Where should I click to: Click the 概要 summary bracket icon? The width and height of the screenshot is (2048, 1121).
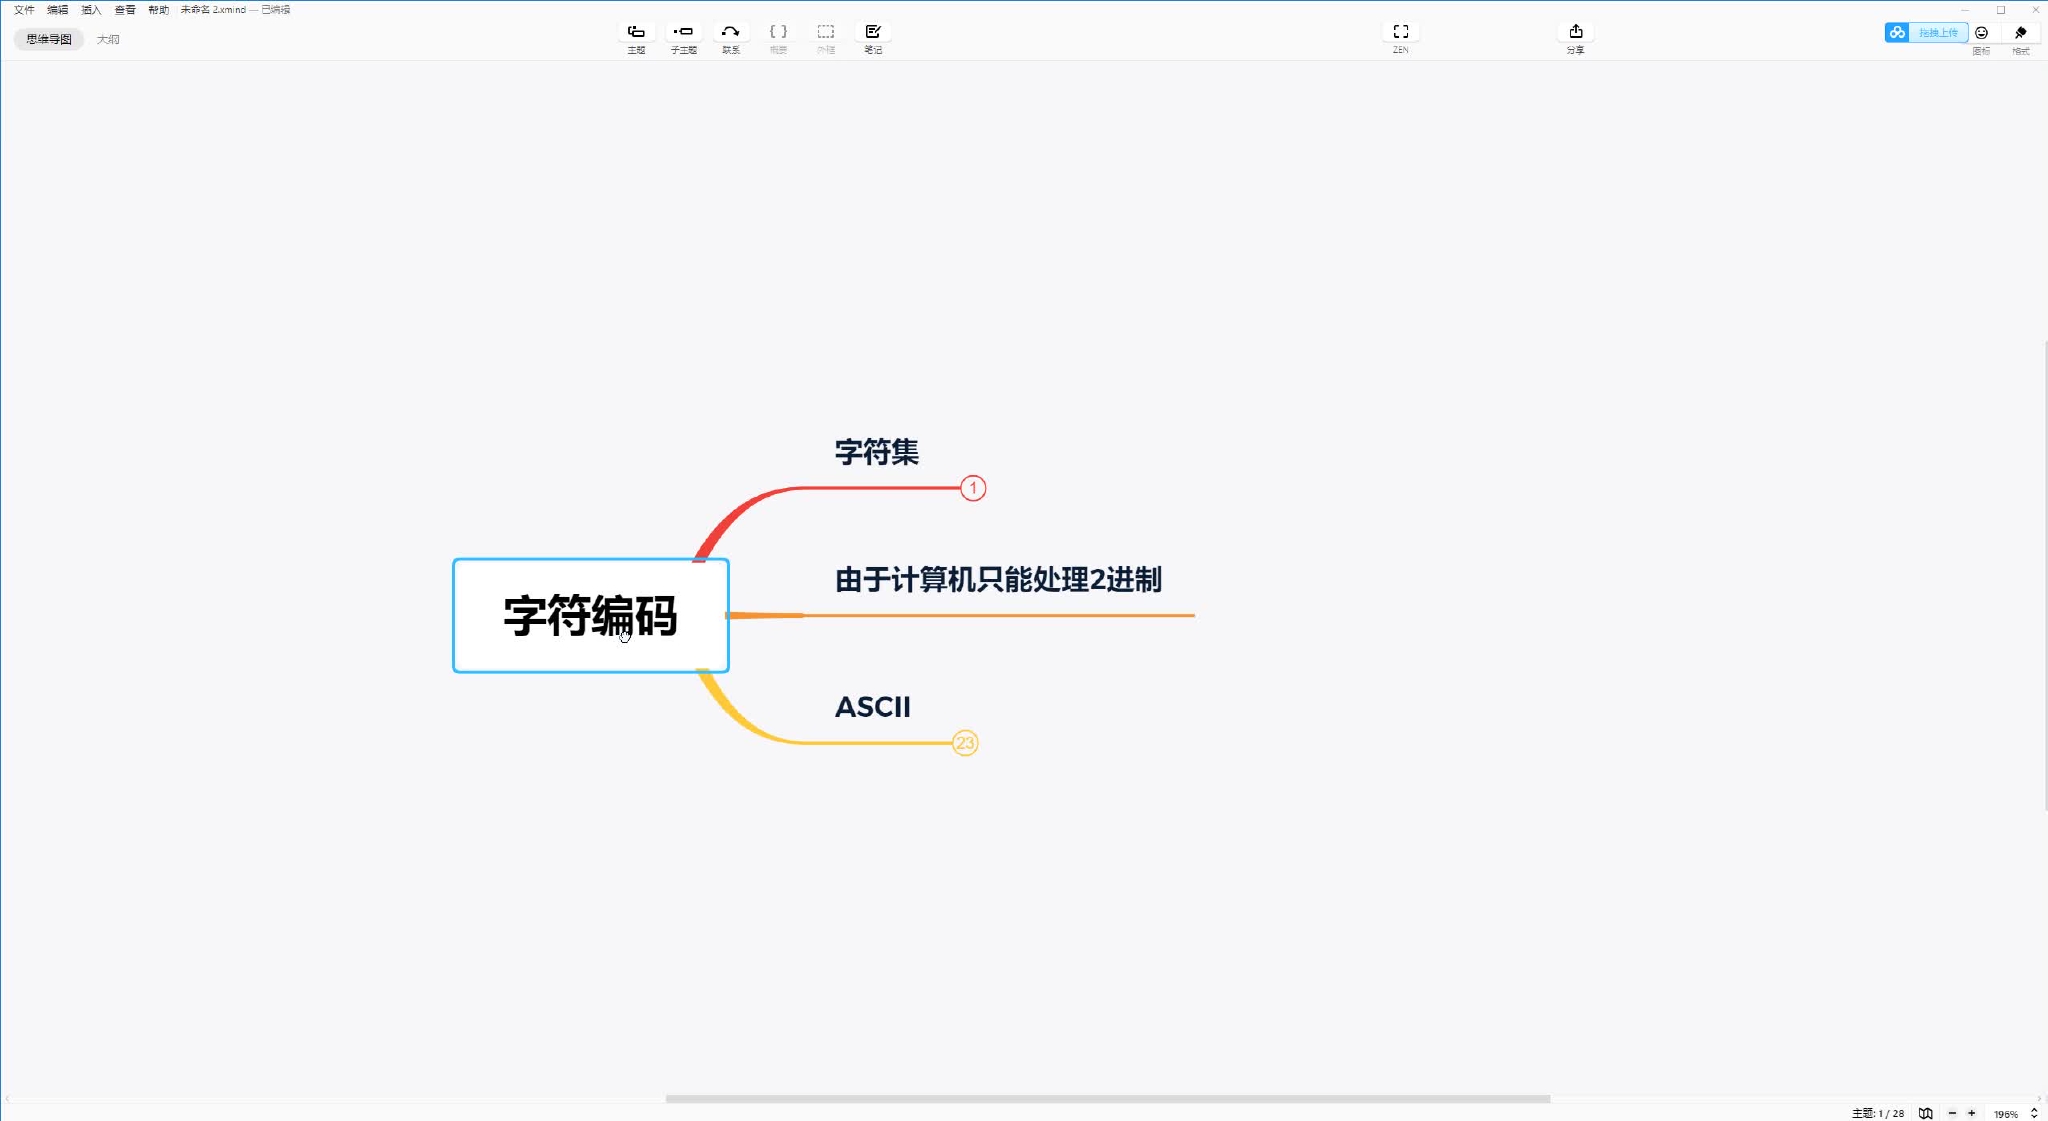(778, 32)
